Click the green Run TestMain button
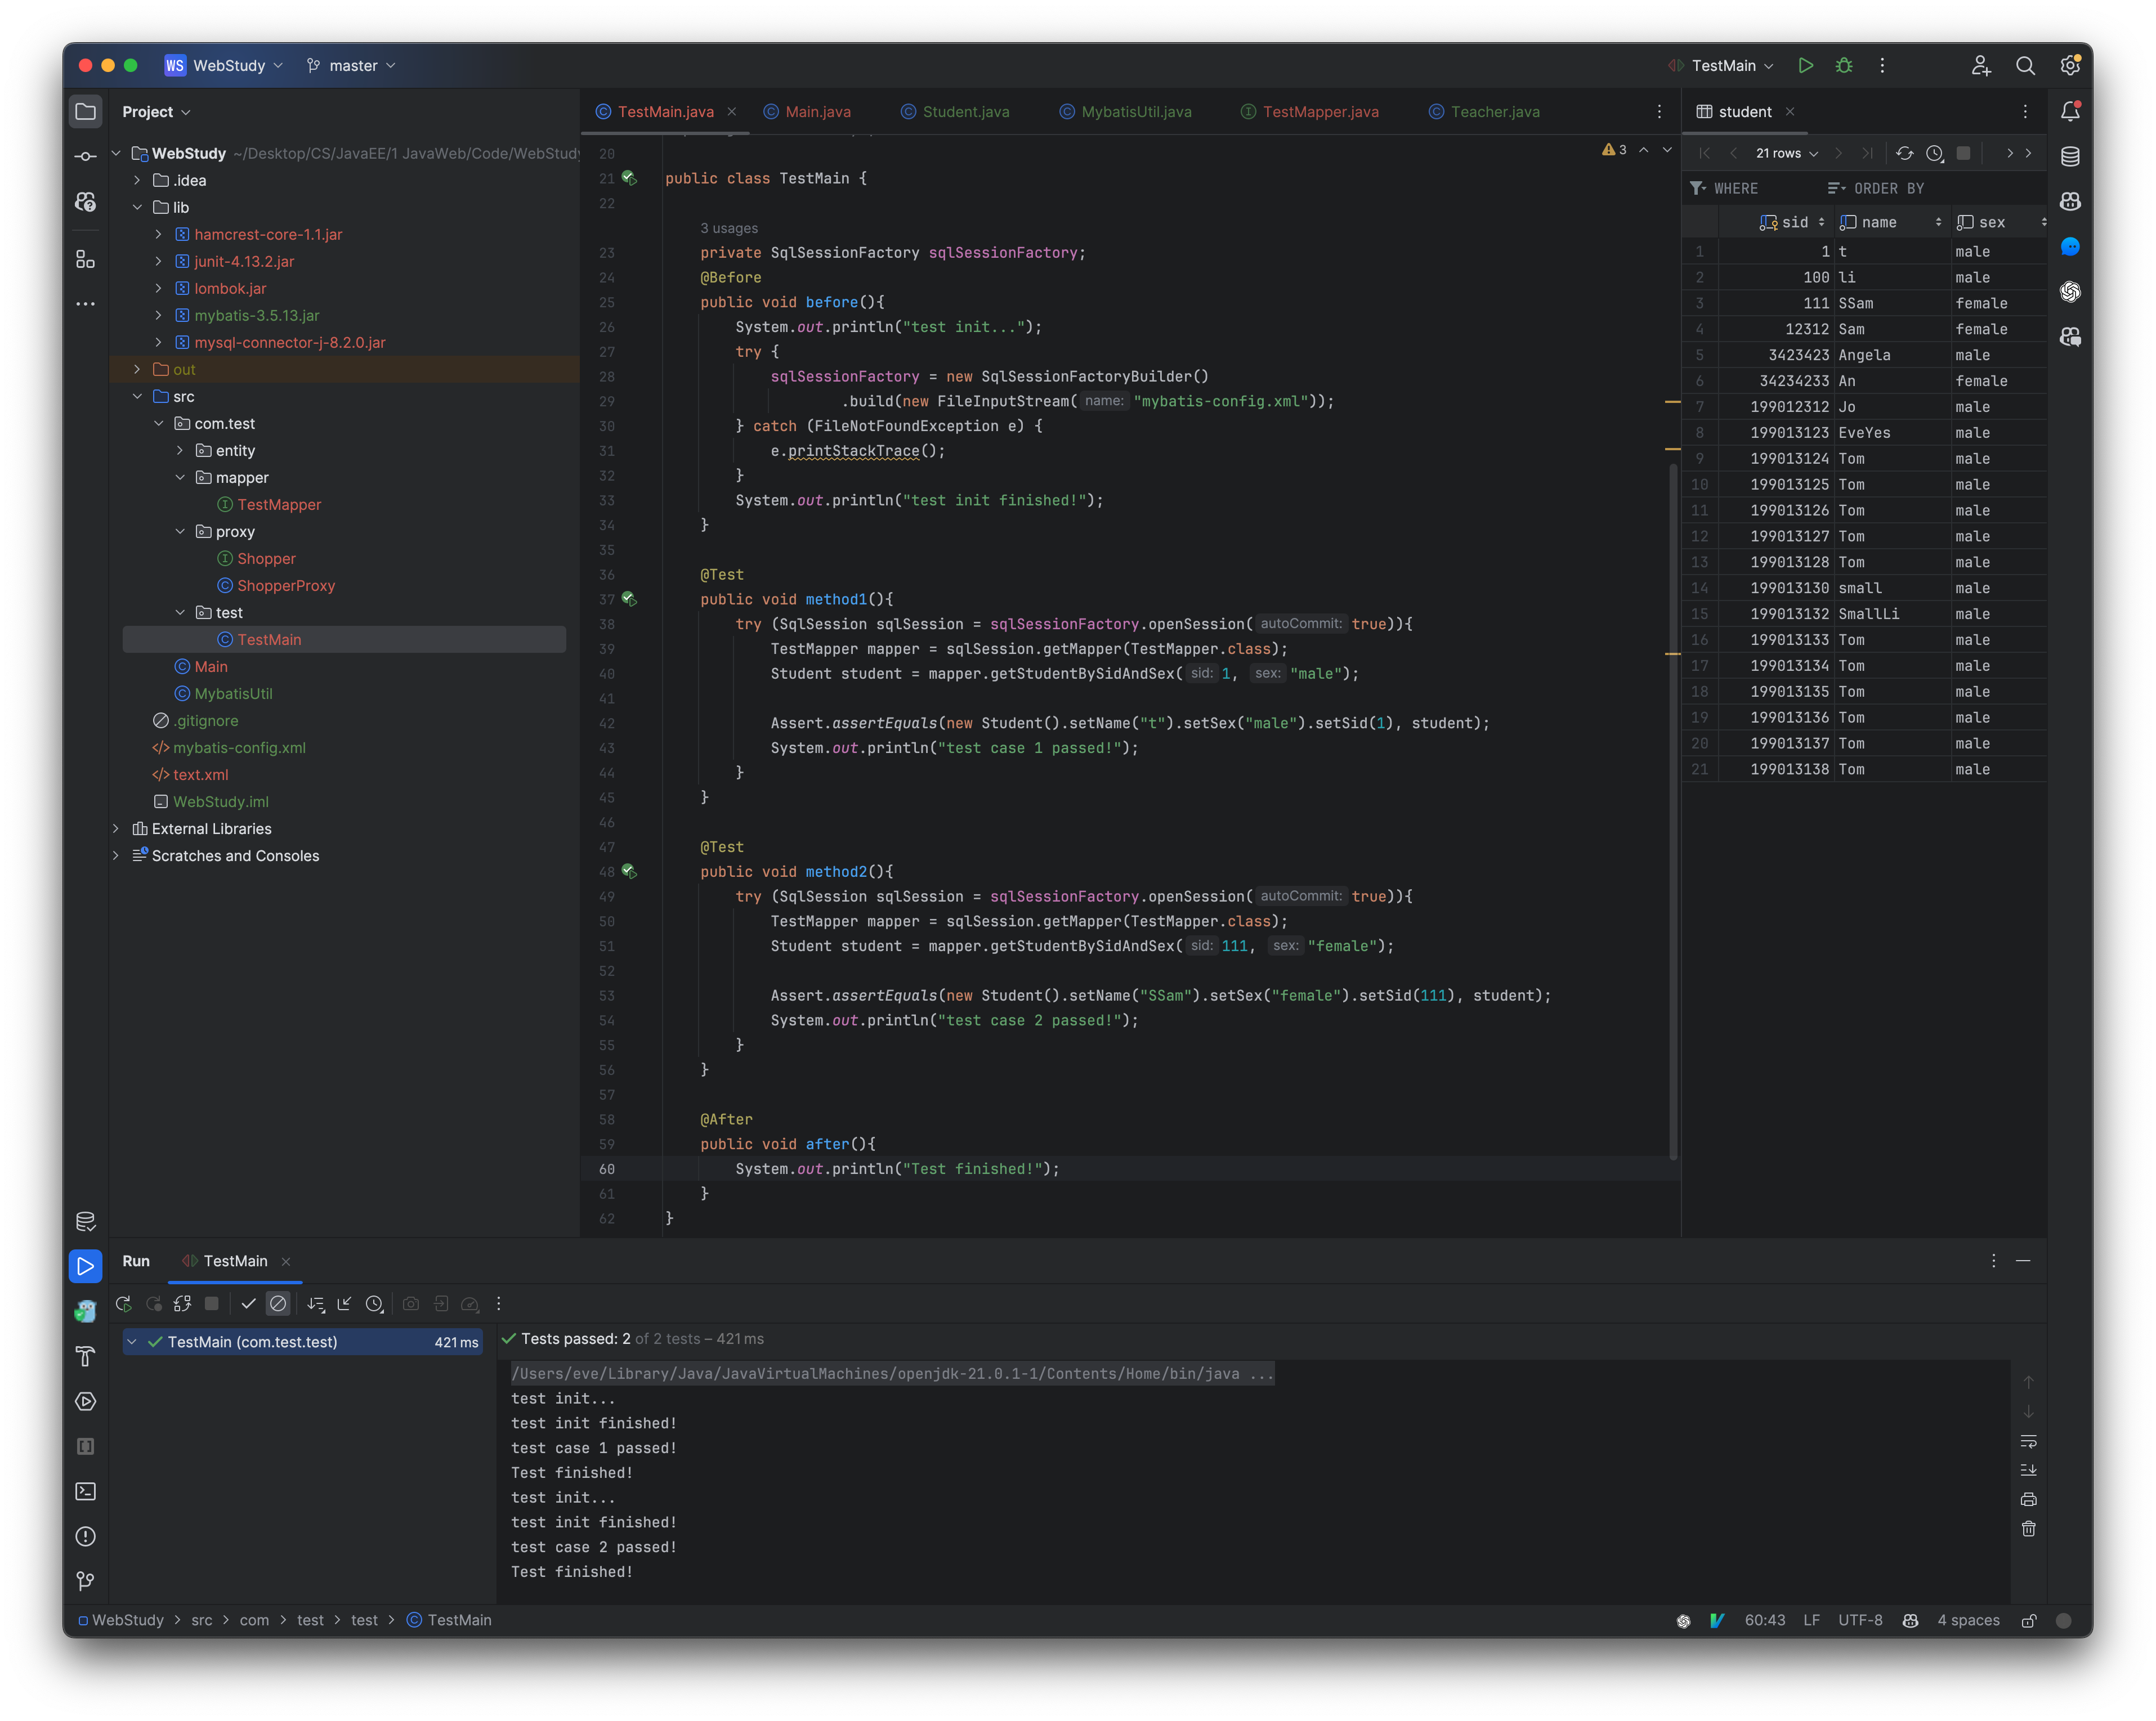Viewport: 2156px width, 1721px height. tap(1805, 65)
